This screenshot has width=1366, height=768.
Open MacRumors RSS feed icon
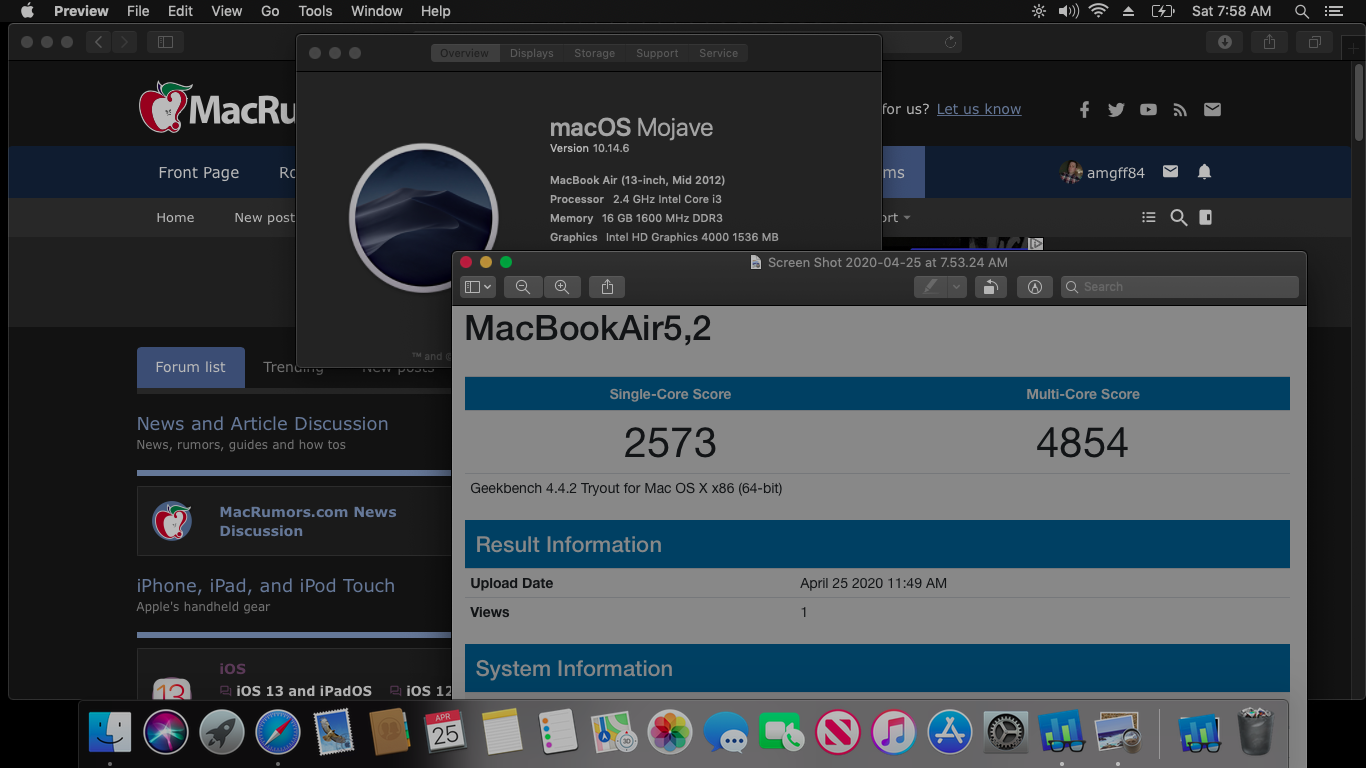pos(1180,110)
